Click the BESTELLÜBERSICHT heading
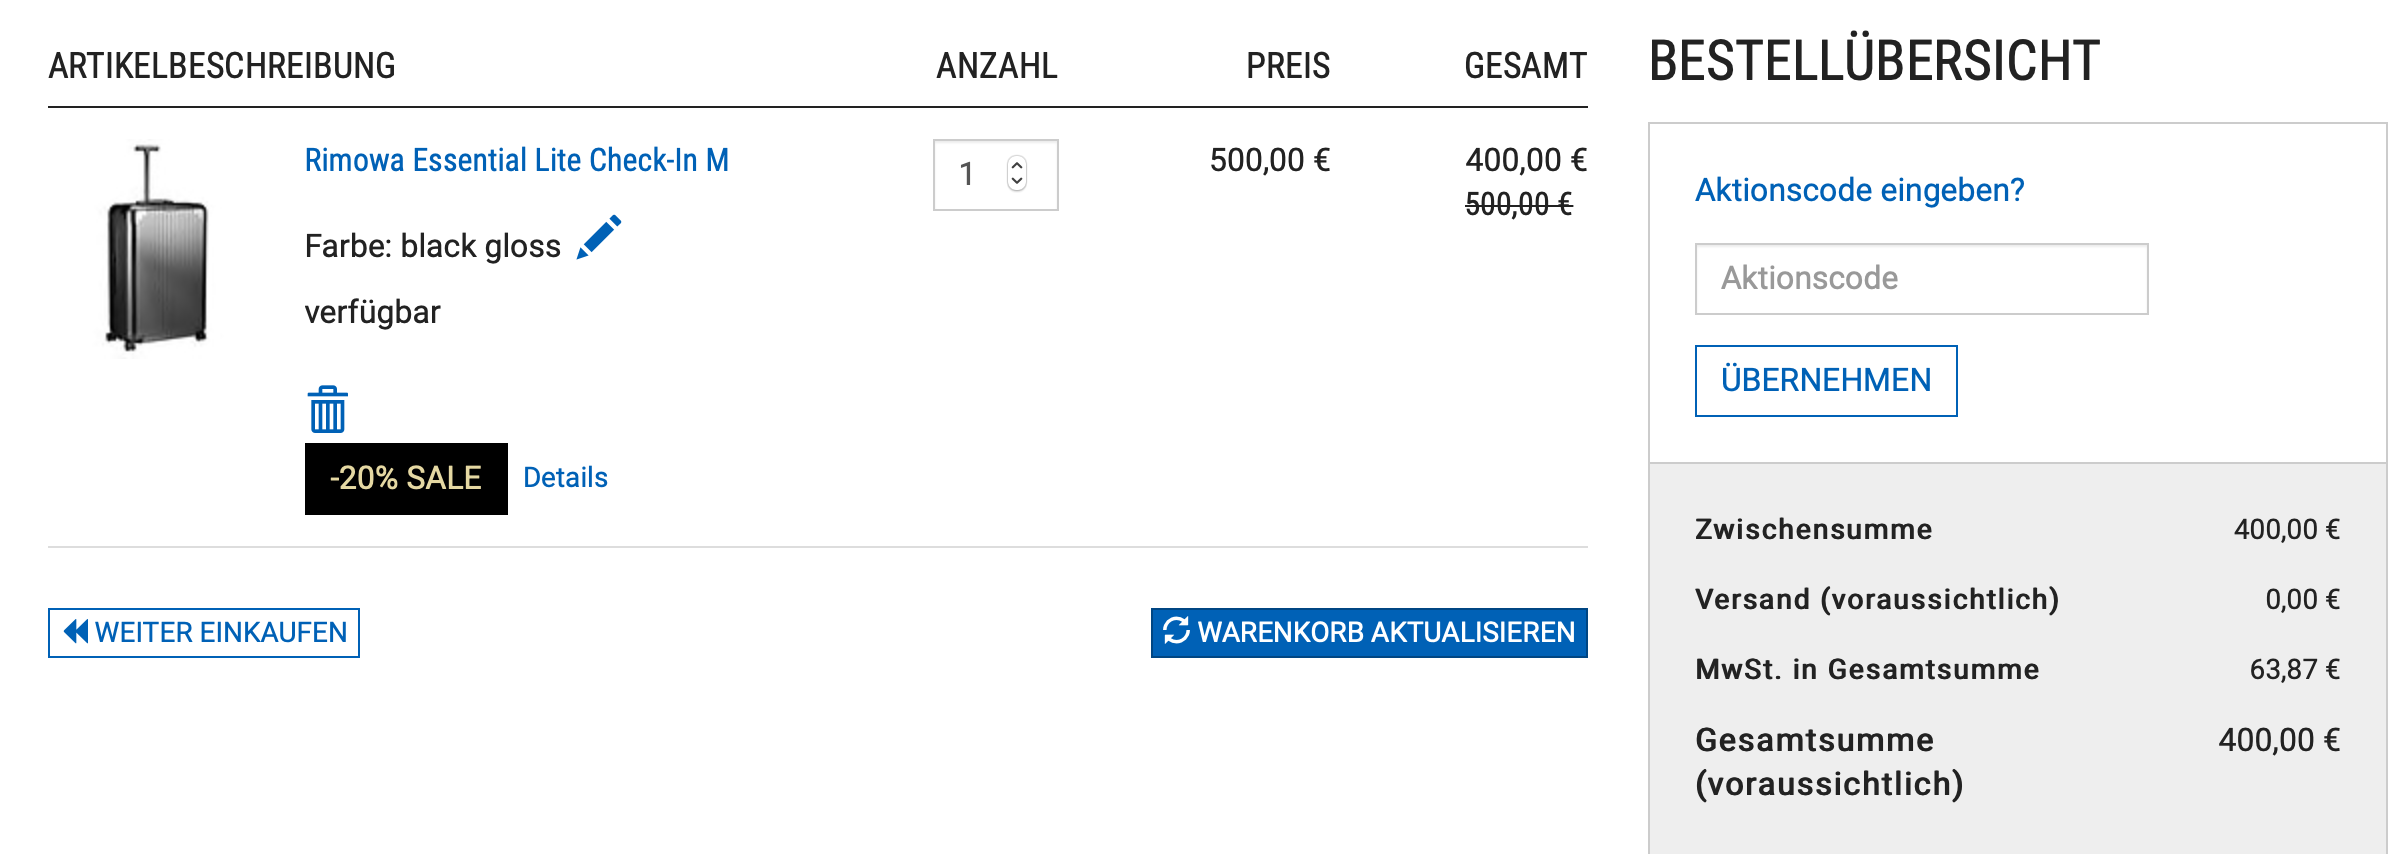Screen dimensions: 2406x854 click(1873, 61)
